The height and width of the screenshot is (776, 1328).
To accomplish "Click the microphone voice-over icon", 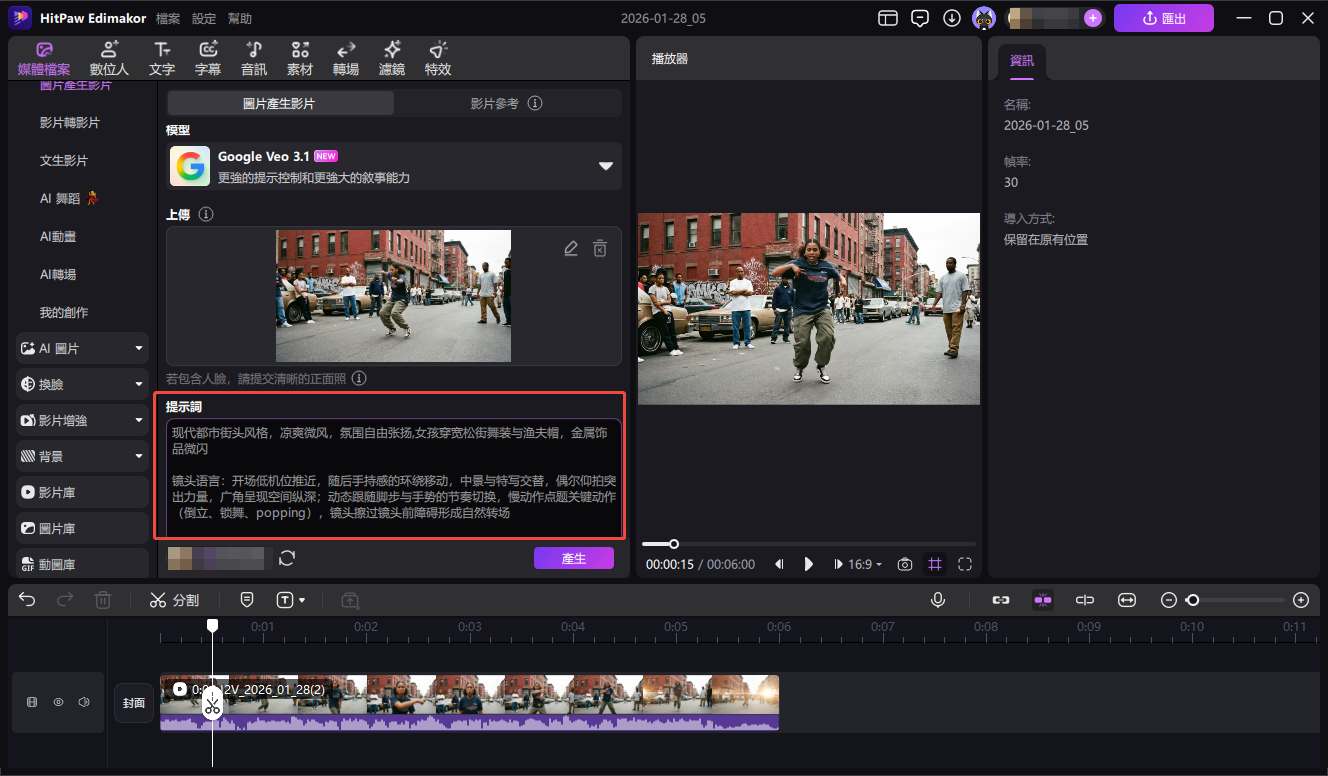I will [x=938, y=600].
